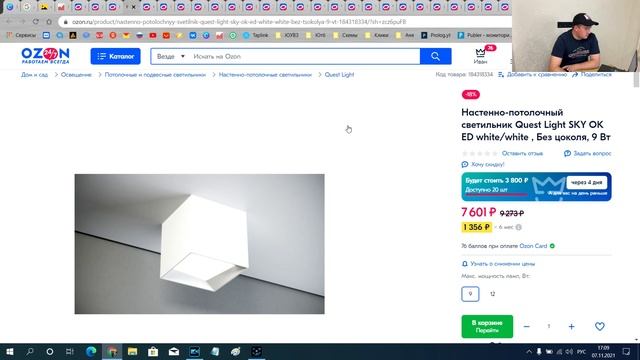Switch to the third tab with the yellow image icon
Viewport: 640px width, 360px height.
point(44,7)
